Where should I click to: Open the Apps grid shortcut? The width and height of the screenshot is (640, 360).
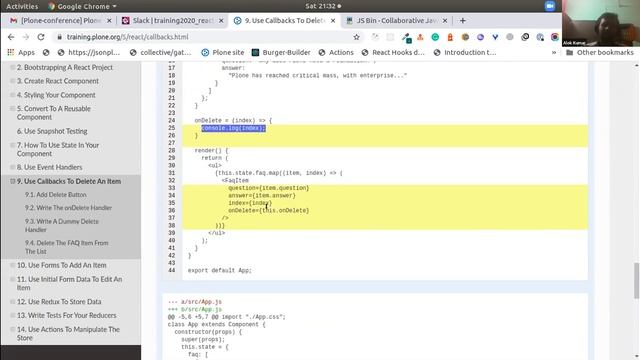[21, 52]
